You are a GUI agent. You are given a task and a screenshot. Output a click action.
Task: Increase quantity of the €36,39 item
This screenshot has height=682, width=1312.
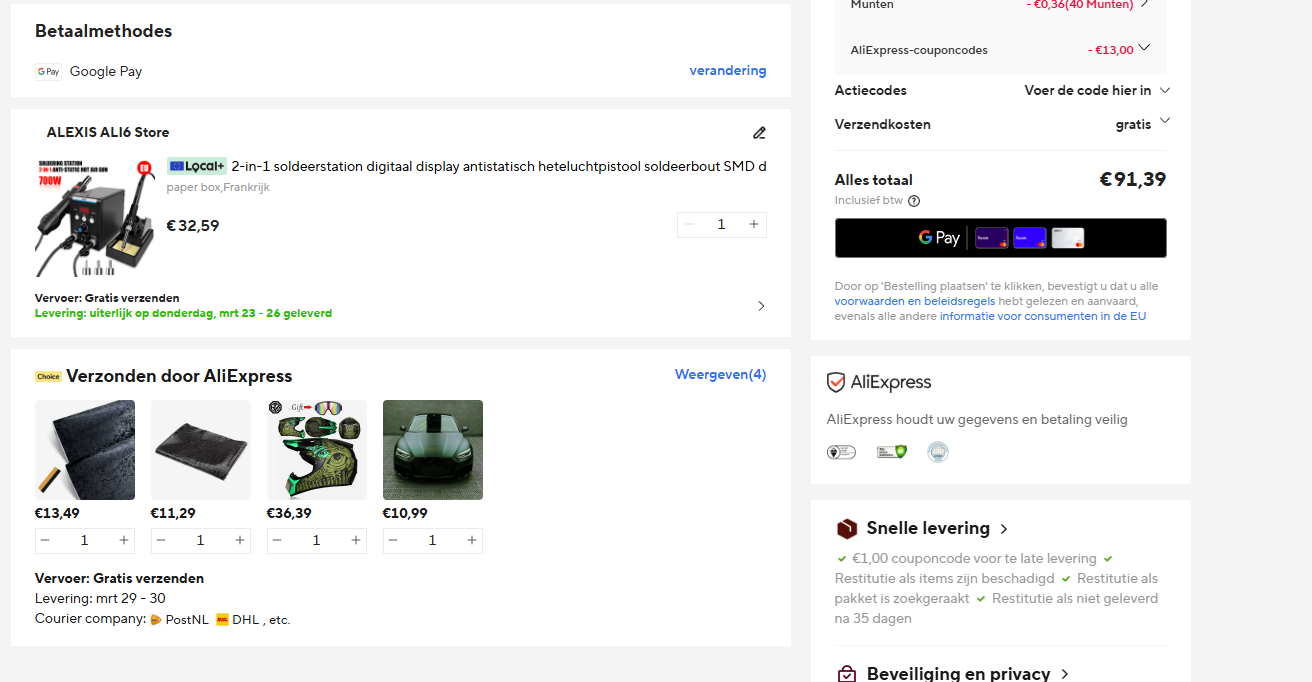(x=356, y=540)
